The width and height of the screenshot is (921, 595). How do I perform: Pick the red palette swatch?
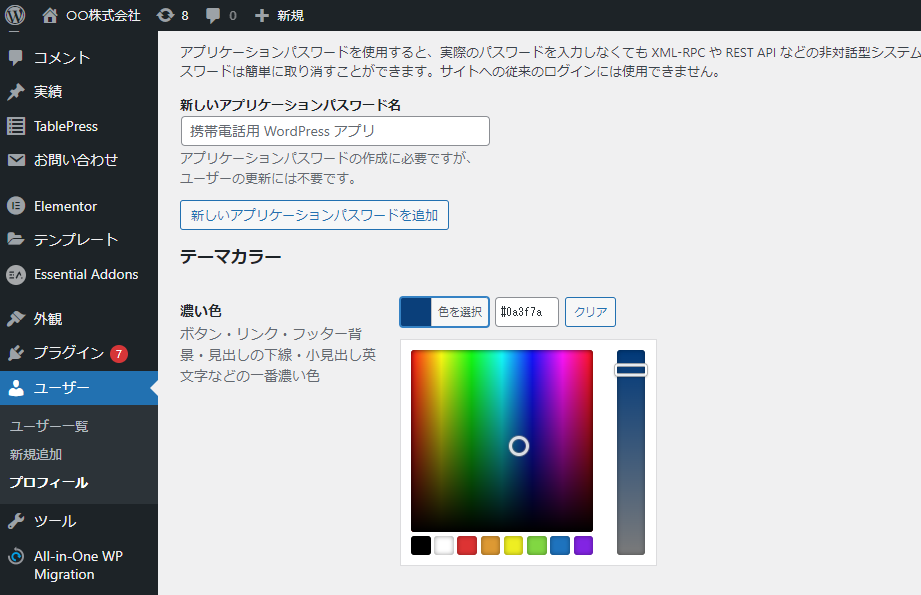point(467,545)
